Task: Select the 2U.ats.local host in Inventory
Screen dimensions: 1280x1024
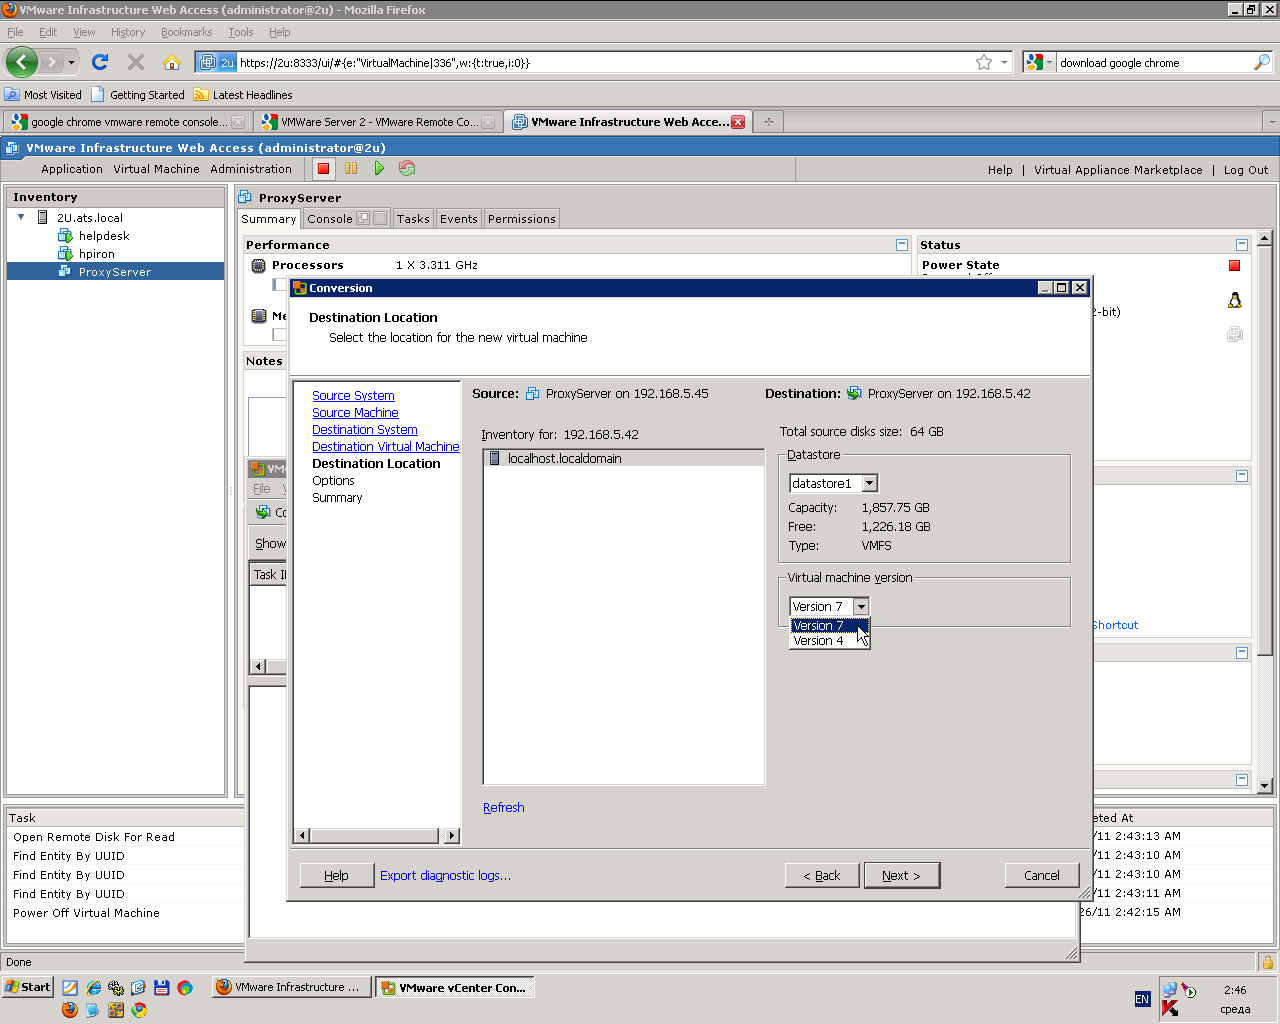Action: 89,217
